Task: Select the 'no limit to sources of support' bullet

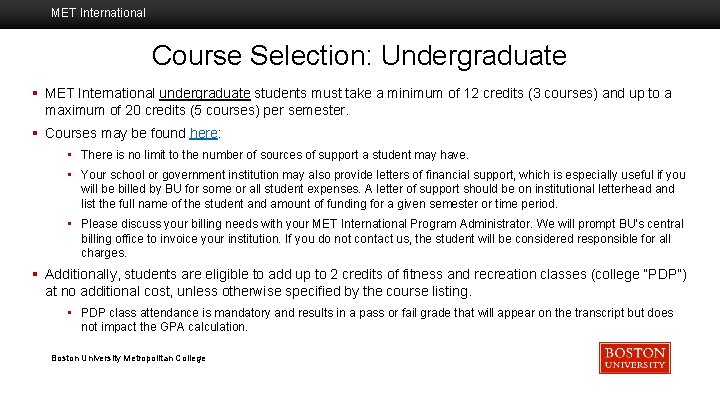Action: click(x=274, y=155)
